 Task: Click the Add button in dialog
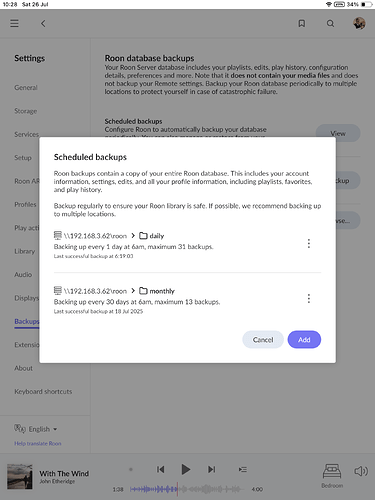[304, 340]
